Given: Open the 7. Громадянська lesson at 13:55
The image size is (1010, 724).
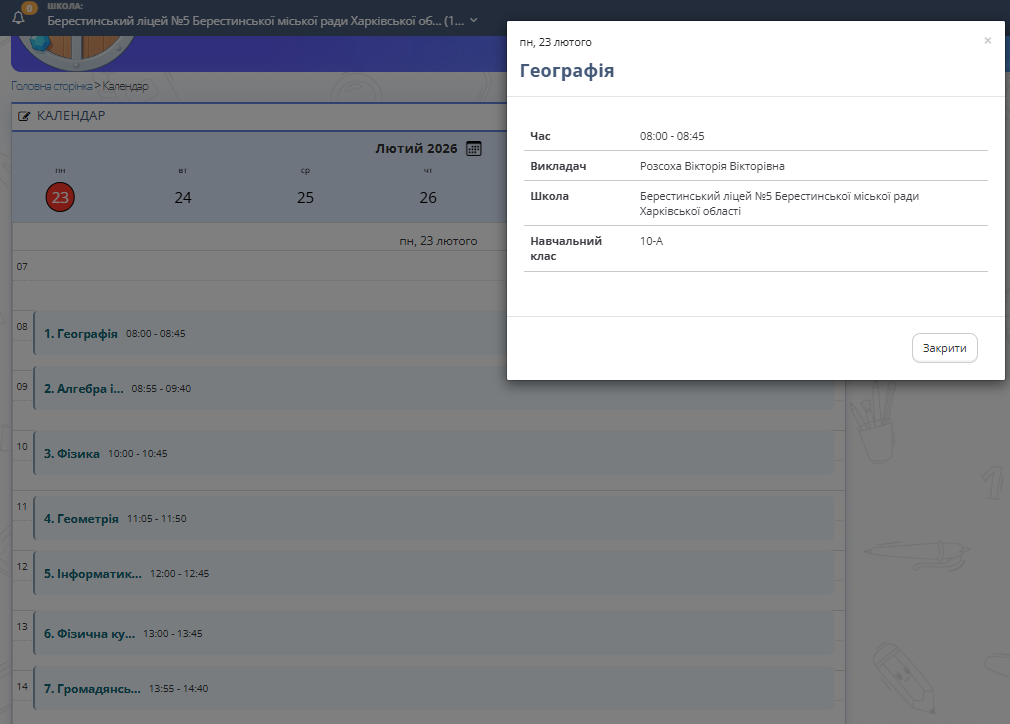Looking at the screenshot, I should coord(92,689).
